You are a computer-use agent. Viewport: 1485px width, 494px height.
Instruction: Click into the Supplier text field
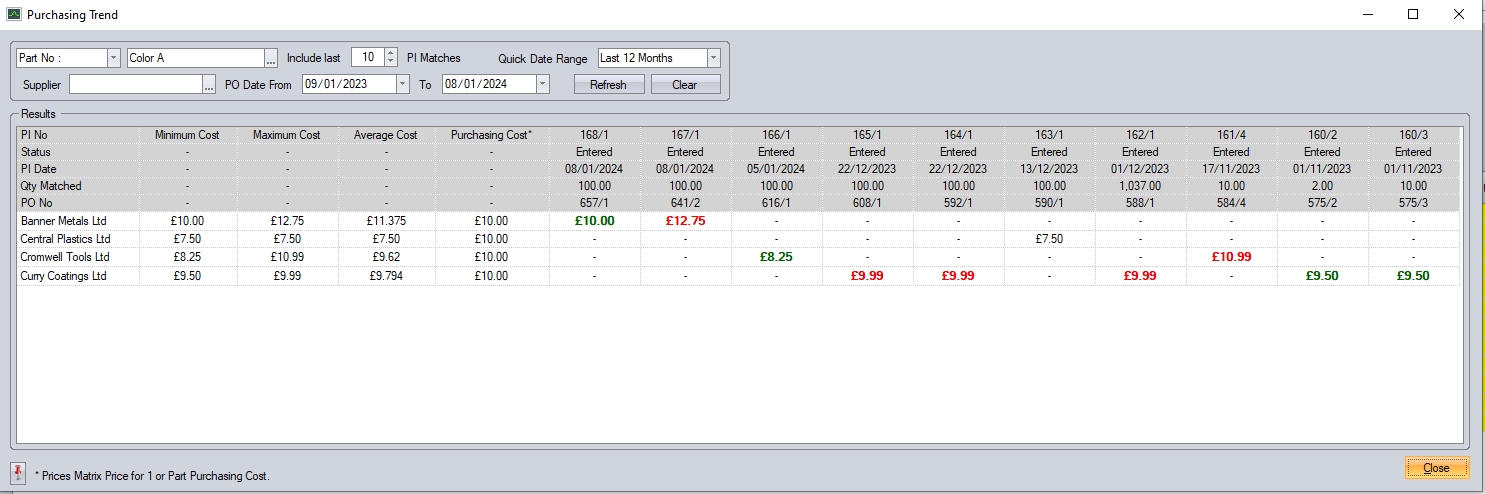[135, 85]
